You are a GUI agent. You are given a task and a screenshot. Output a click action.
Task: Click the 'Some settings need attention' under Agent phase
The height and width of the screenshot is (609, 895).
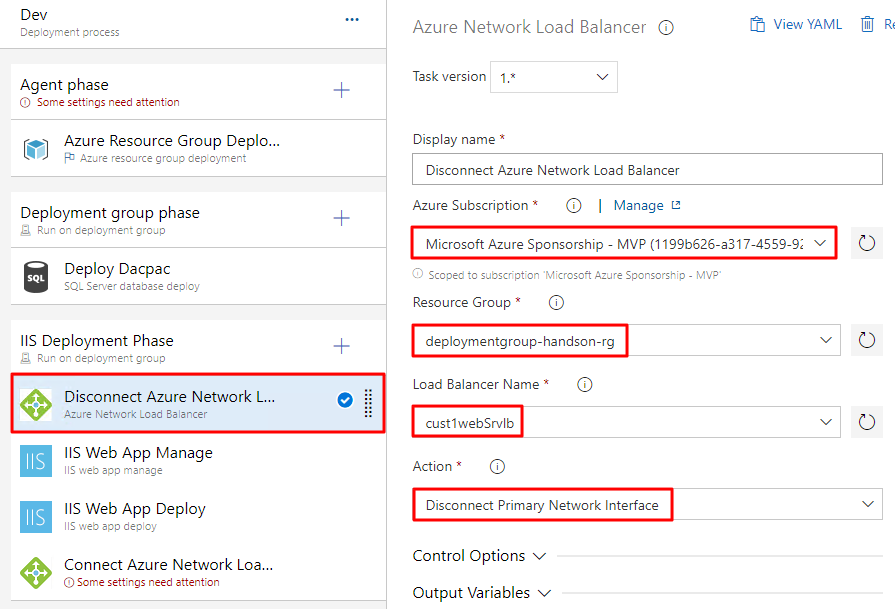(x=108, y=102)
